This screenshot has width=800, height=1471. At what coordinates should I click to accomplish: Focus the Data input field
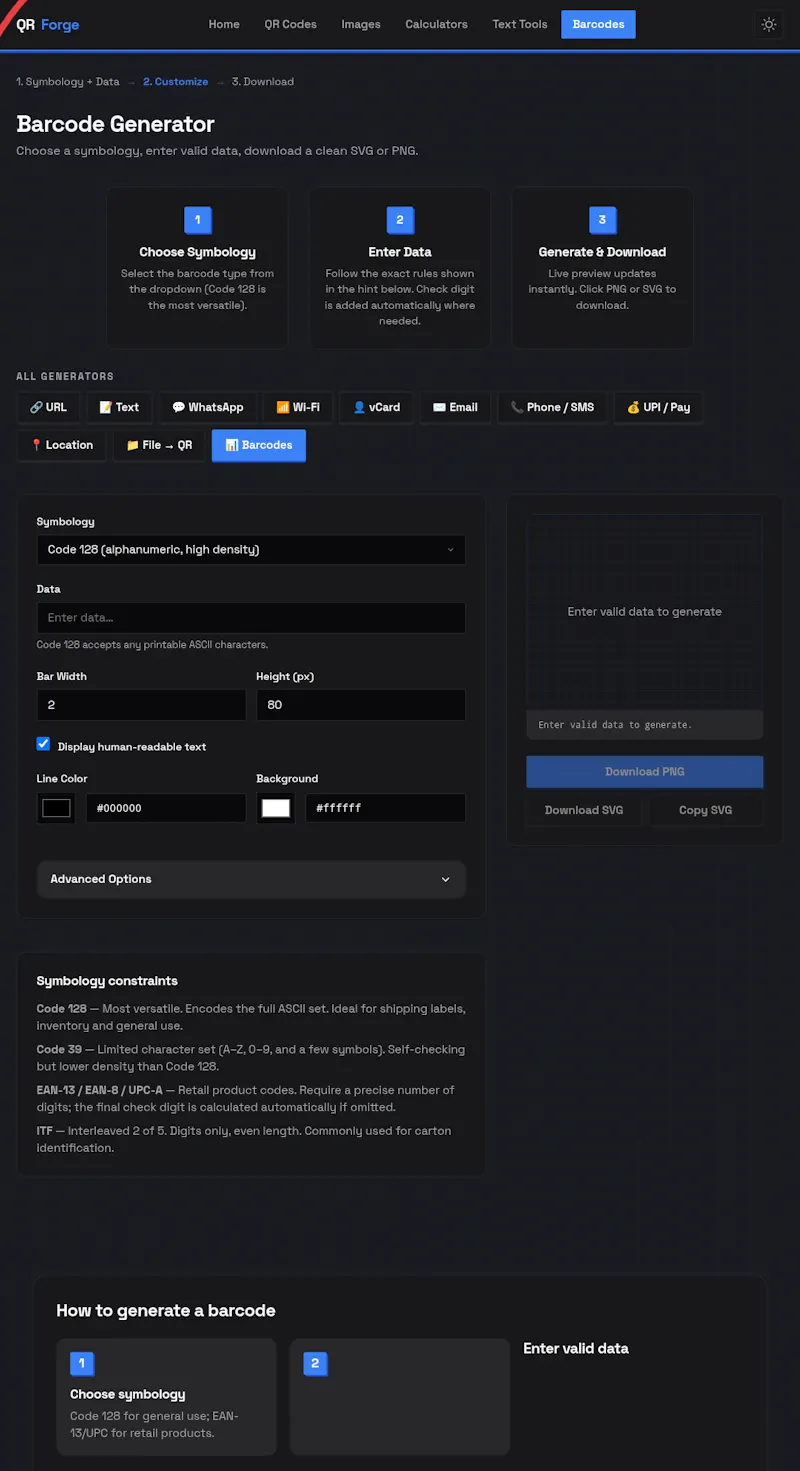pyautogui.click(x=251, y=617)
